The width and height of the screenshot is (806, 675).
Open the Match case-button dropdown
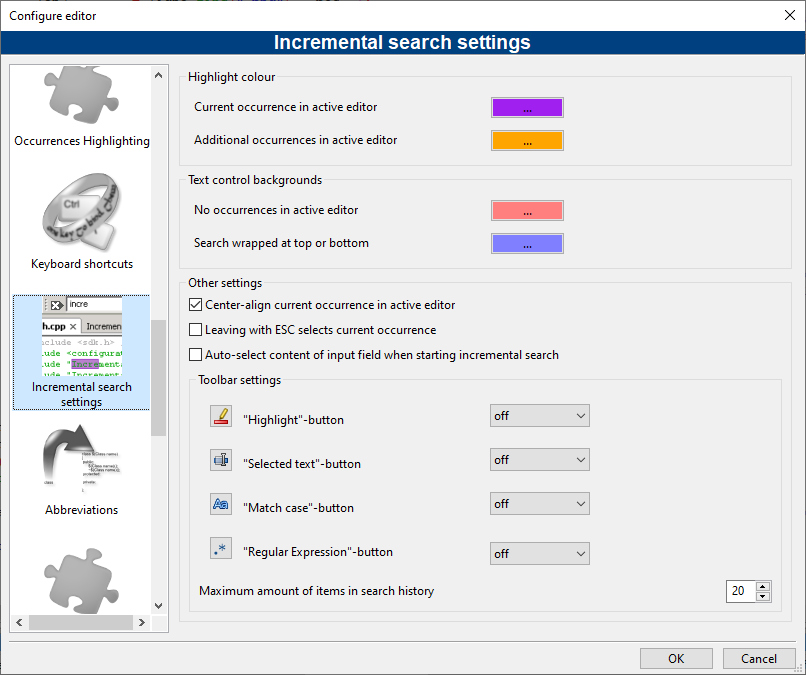point(539,505)
